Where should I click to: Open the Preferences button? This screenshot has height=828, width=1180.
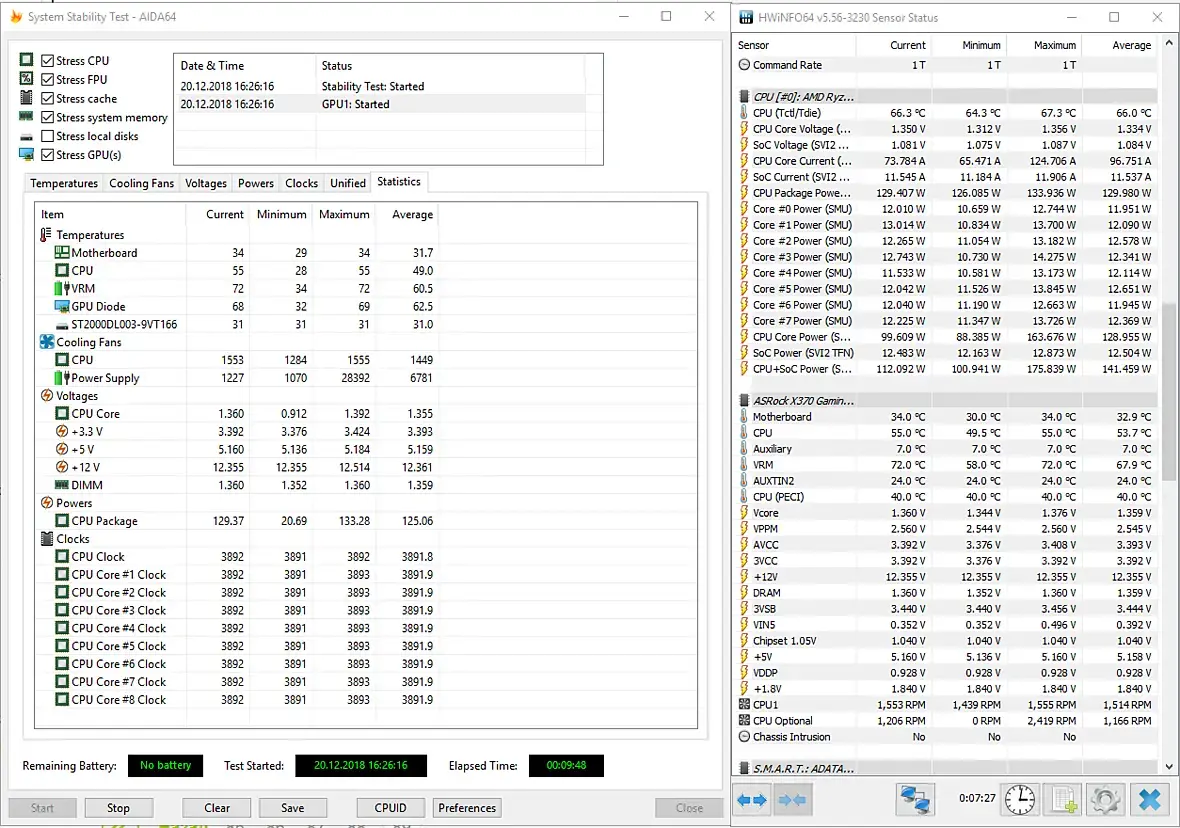pos(467,808)
